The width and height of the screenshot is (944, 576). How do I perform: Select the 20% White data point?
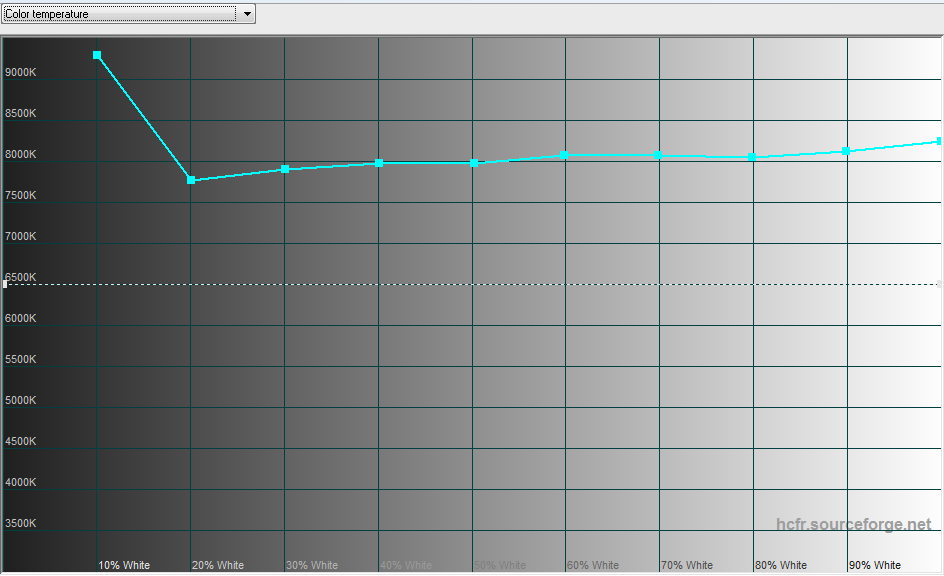[191, 180]
